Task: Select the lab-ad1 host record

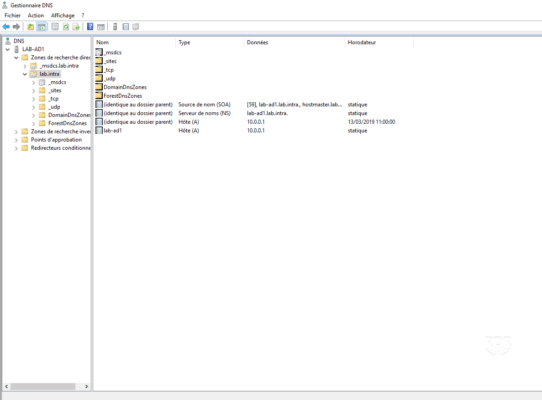Action: coord(113,130)
